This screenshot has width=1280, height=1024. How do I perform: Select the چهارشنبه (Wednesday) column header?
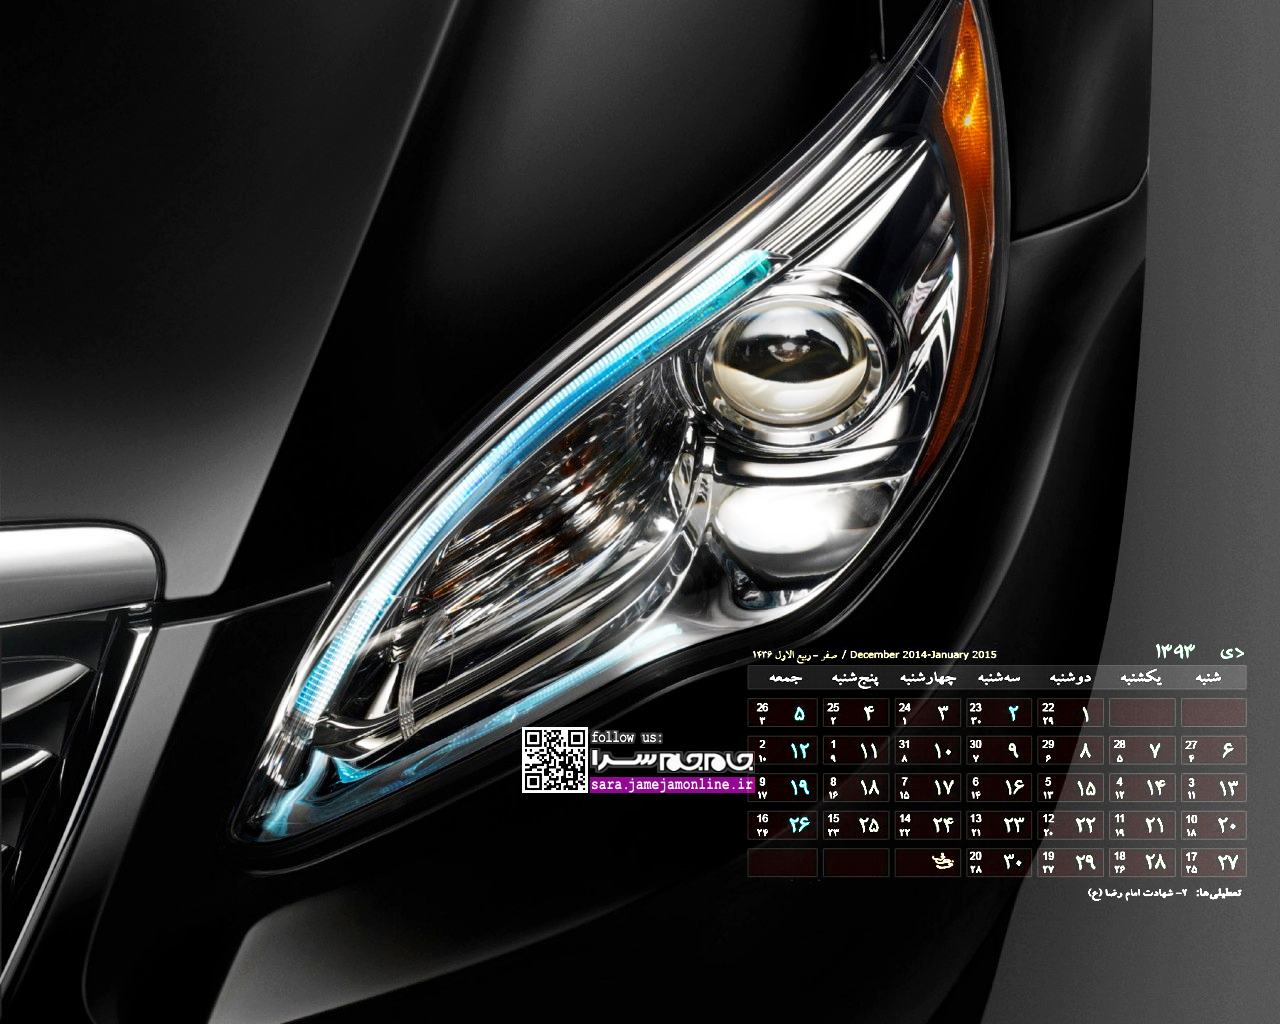(x=928, y=678)
